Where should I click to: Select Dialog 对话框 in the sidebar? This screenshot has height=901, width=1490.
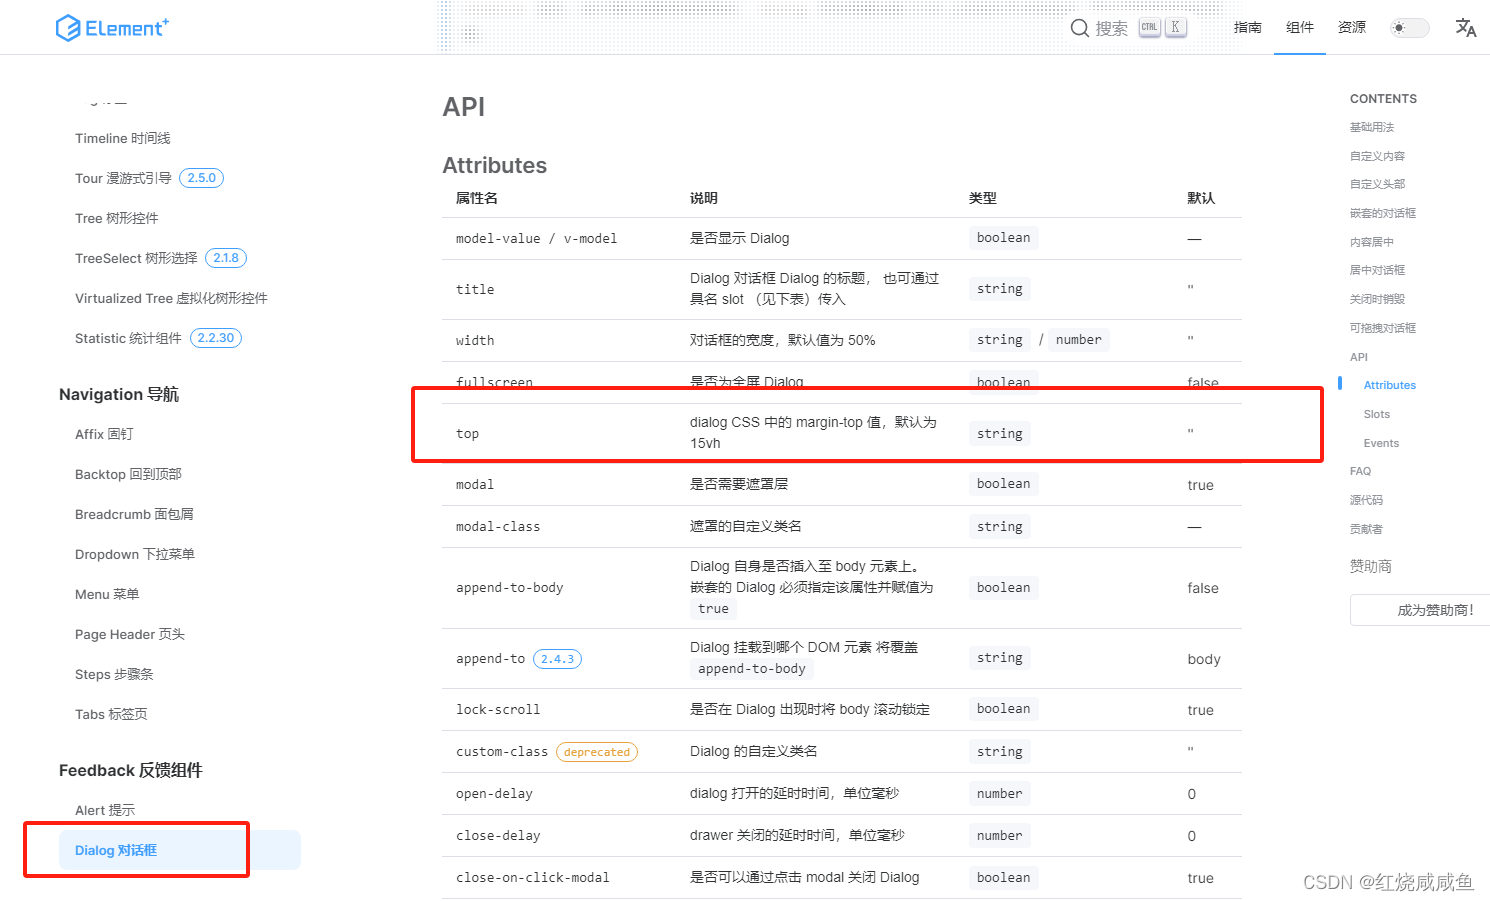coord(180,850)
